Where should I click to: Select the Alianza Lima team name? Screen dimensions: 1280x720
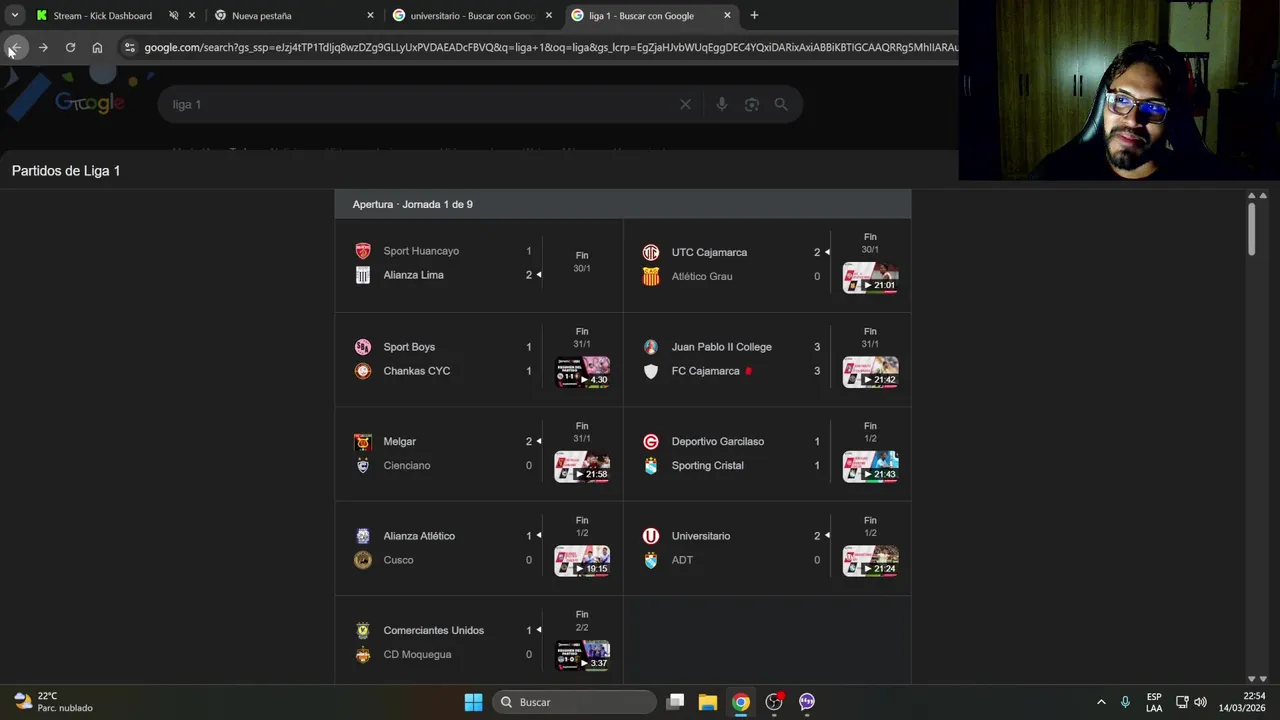(413, 275)
